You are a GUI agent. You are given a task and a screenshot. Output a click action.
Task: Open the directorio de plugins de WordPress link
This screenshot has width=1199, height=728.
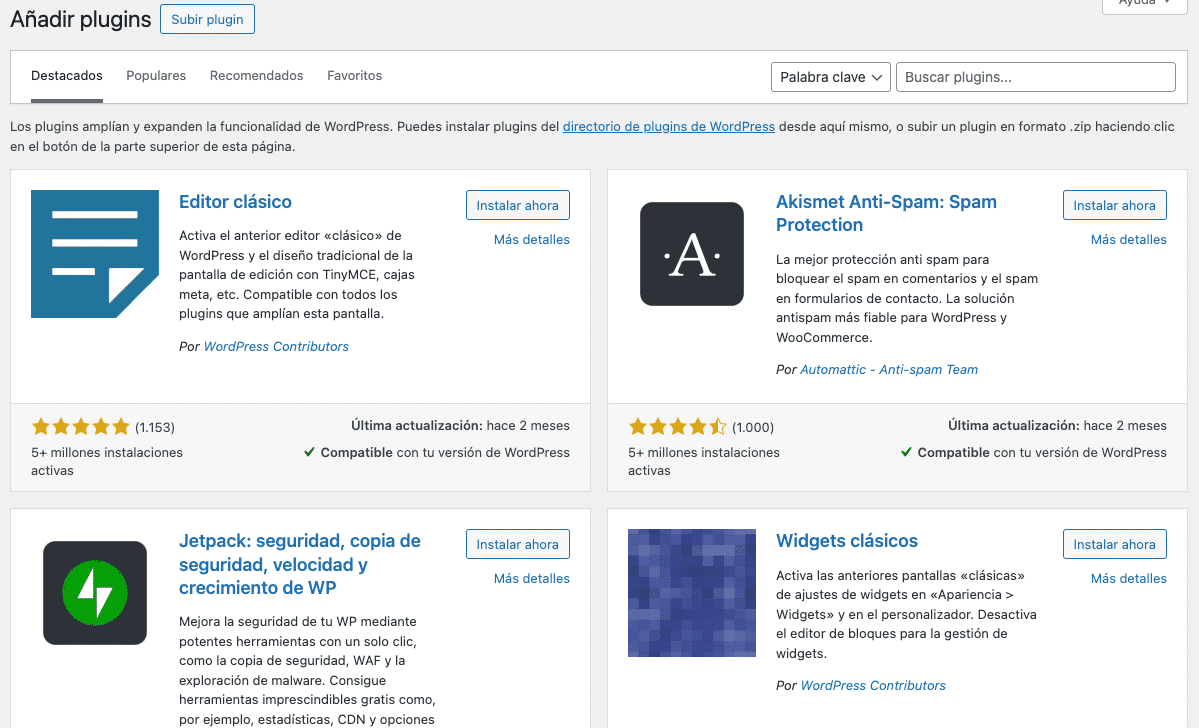(668, 126)
